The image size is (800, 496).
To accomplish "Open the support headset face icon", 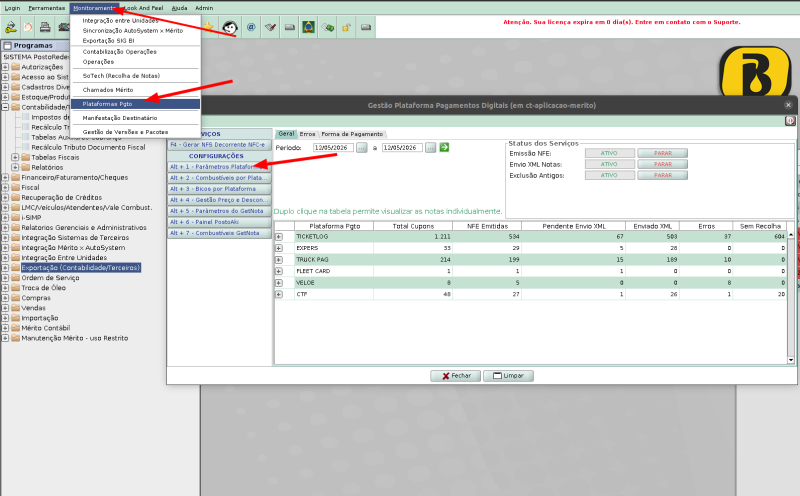I will 230,27.
